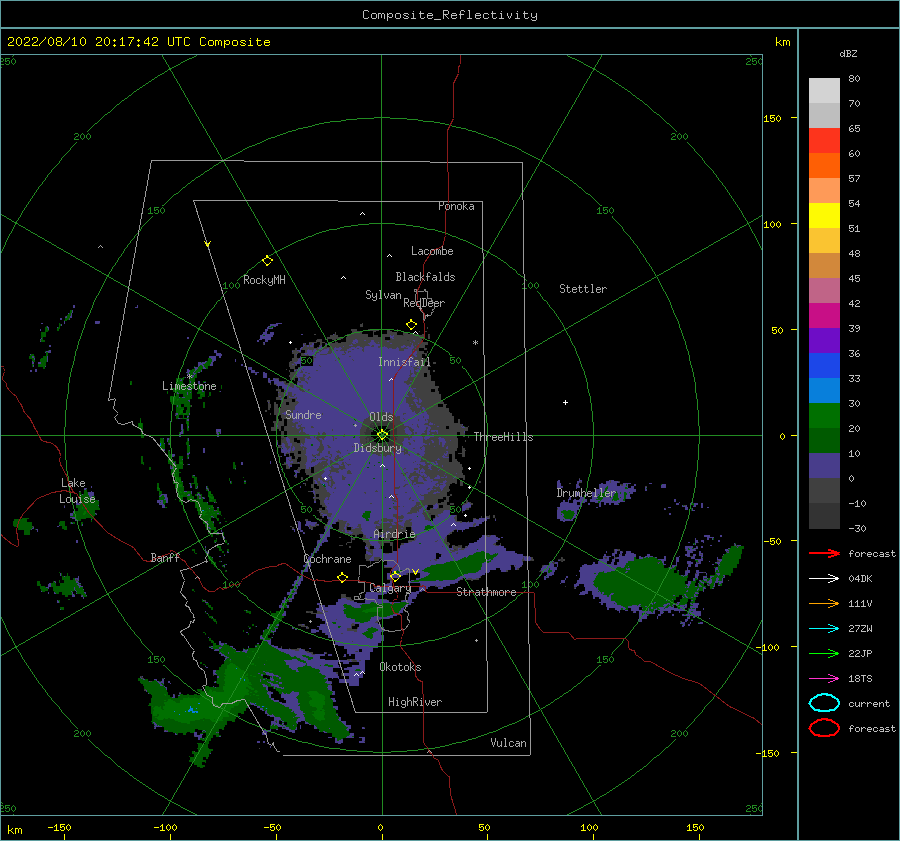
Task: Click the Lake Louise label
Action: coord(77,491)
